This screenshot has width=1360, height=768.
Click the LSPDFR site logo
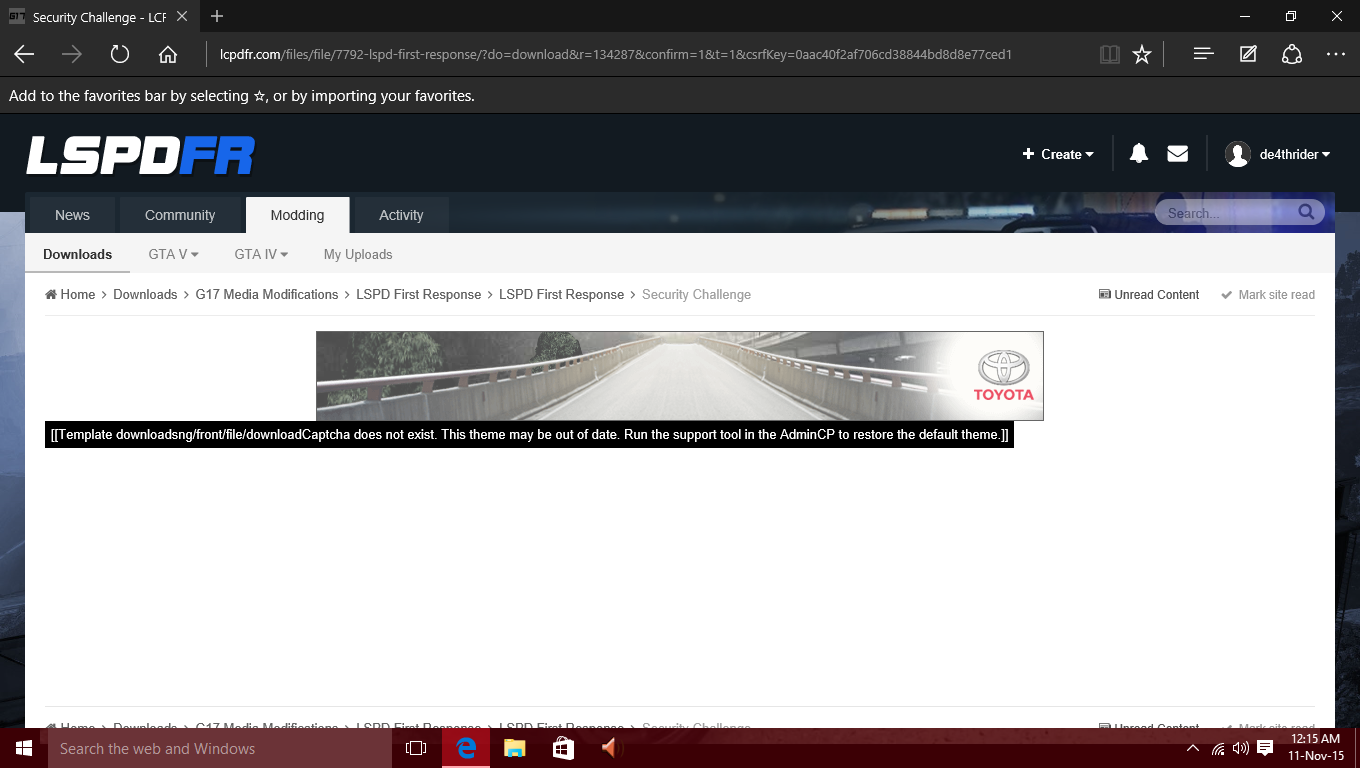[140, 155]
